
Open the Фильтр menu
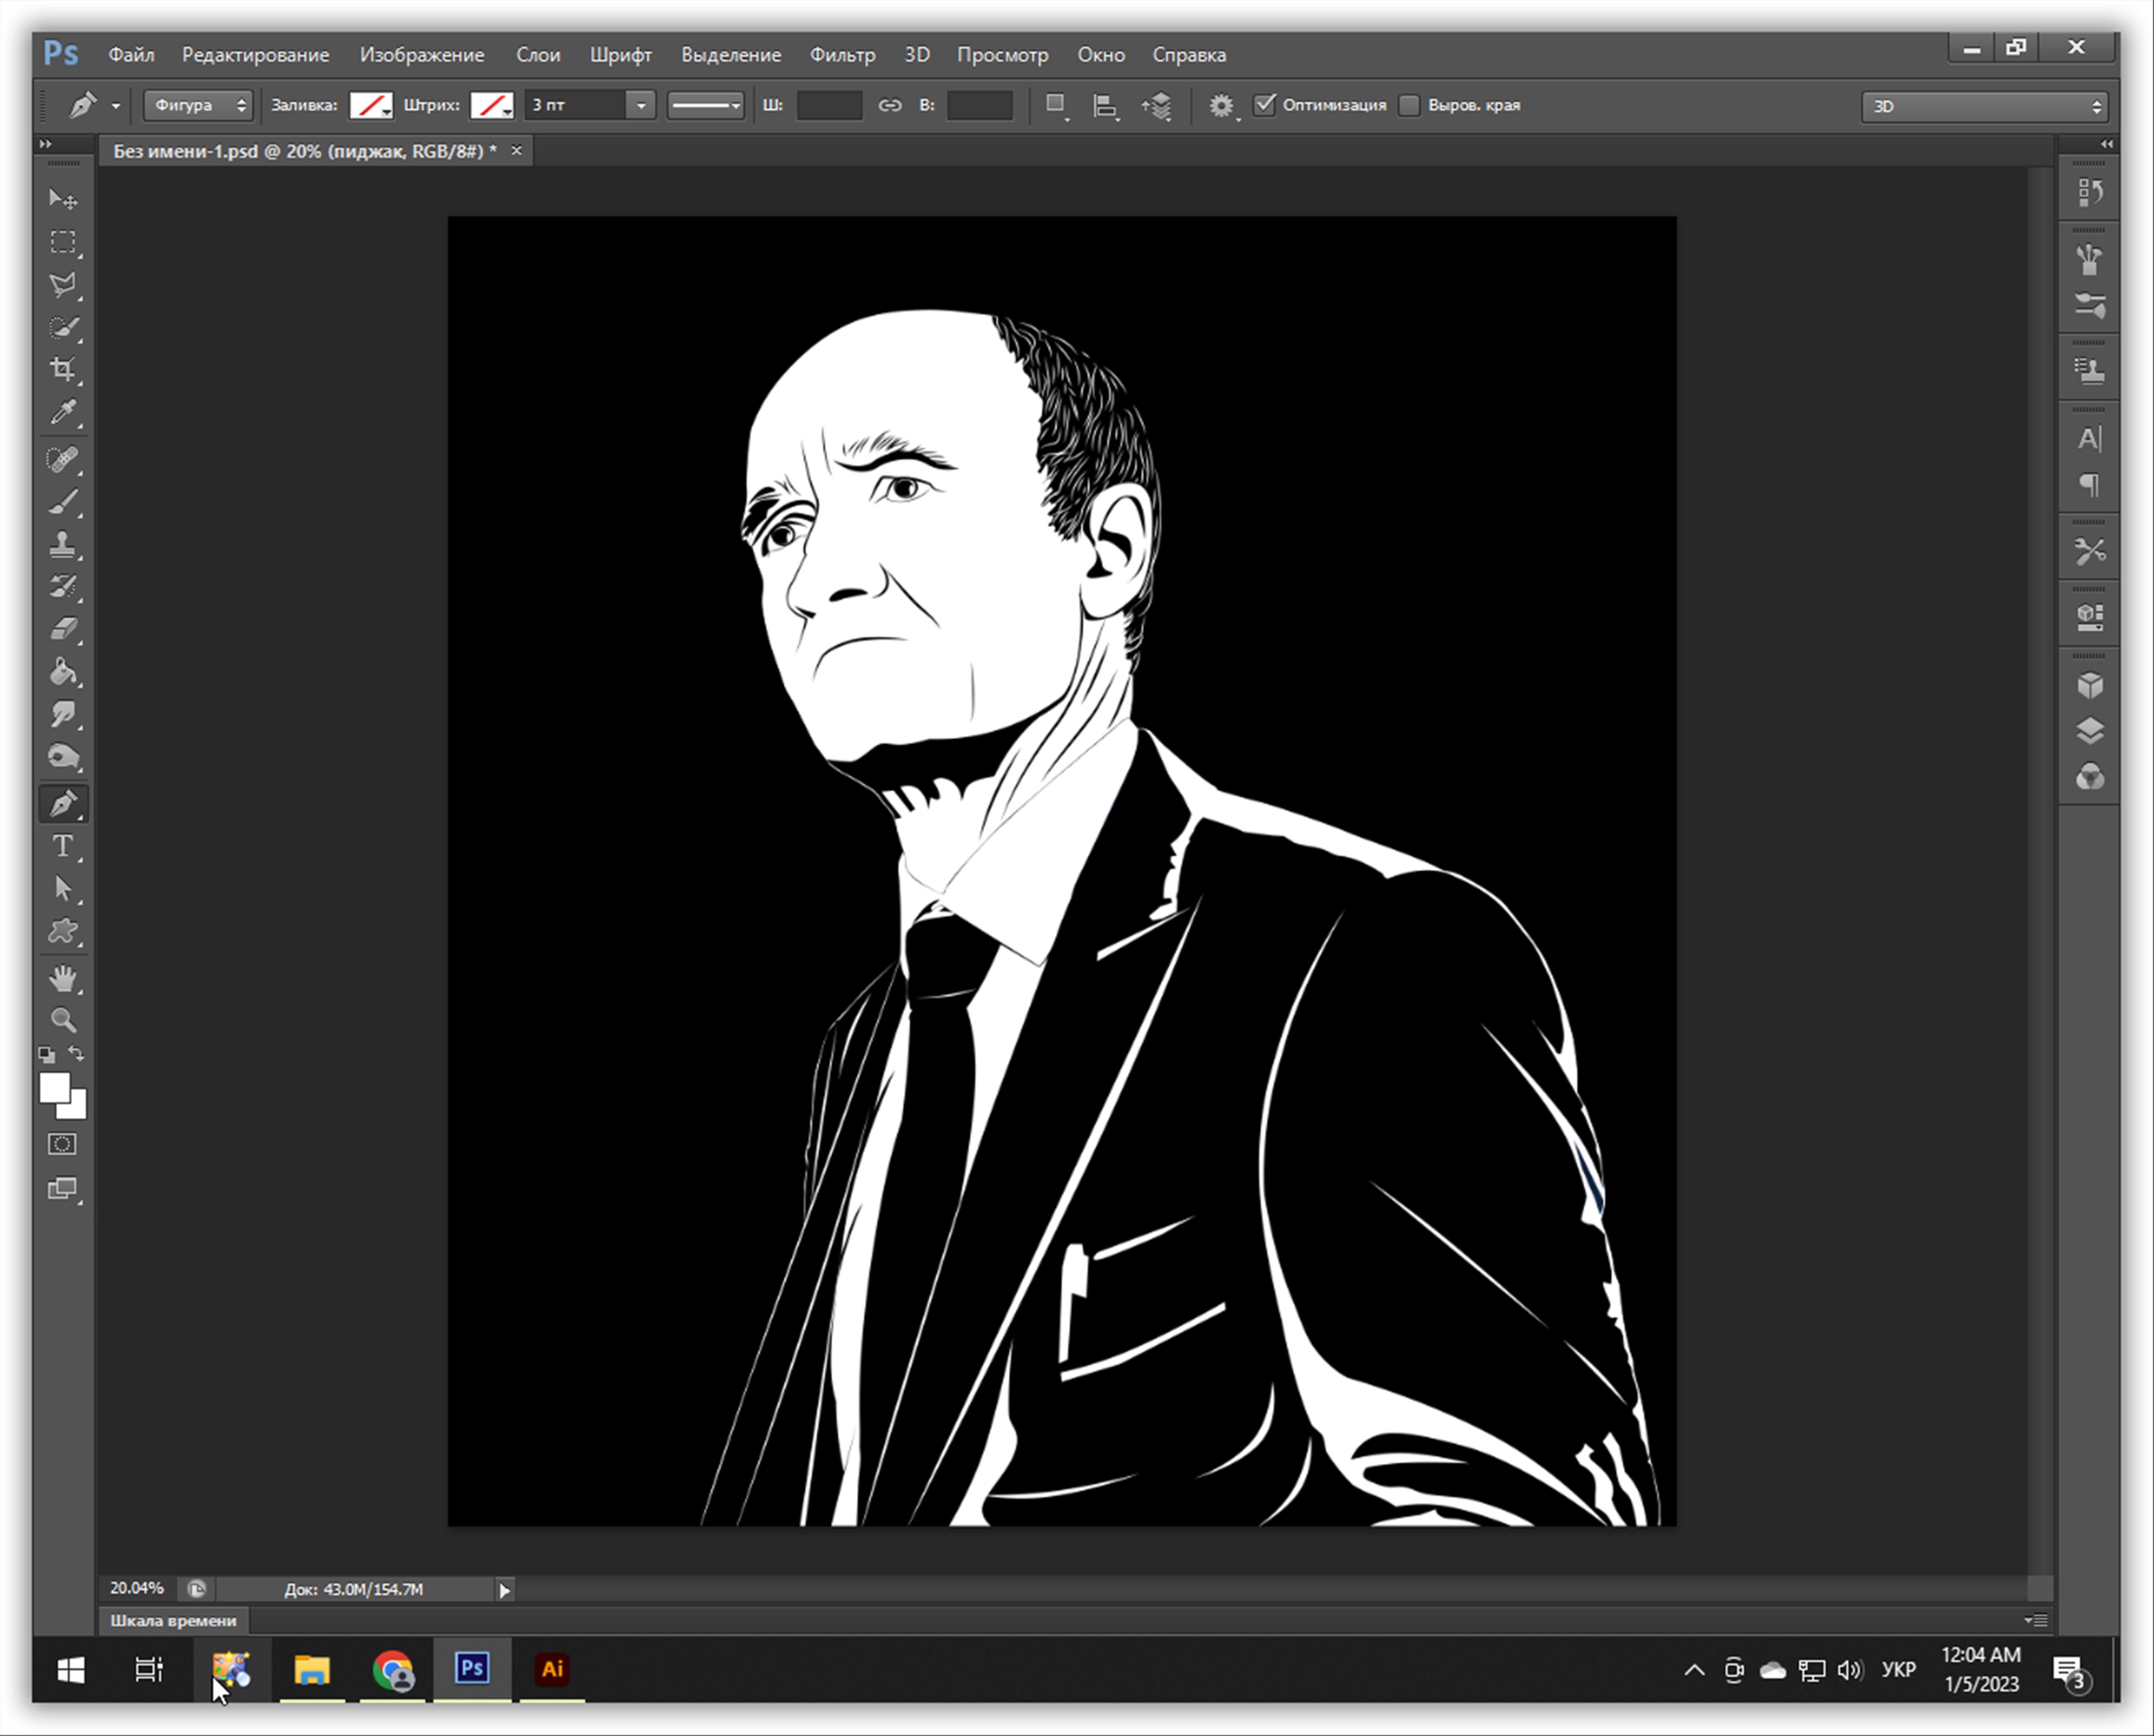tap(842, 55)
